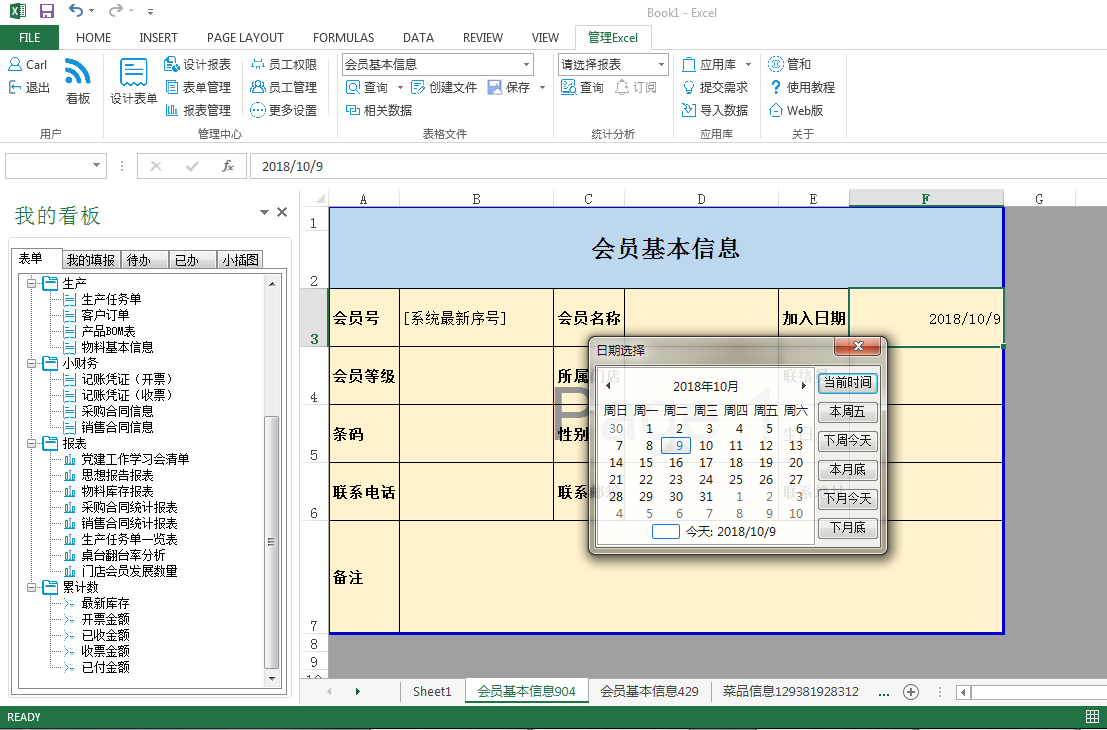
Task: Switch to the Sheet1 sheet tab
Action: point(432,692)
